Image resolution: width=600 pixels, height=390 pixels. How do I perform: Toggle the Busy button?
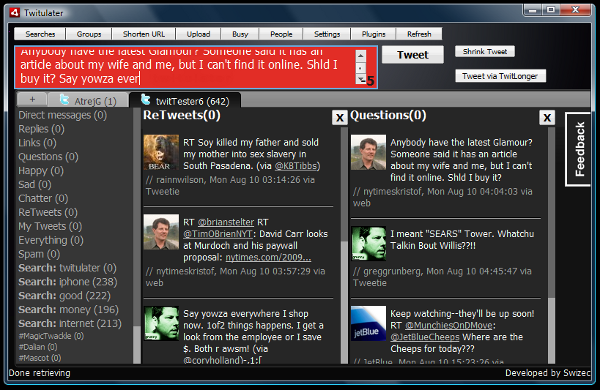tap(240, 34)
